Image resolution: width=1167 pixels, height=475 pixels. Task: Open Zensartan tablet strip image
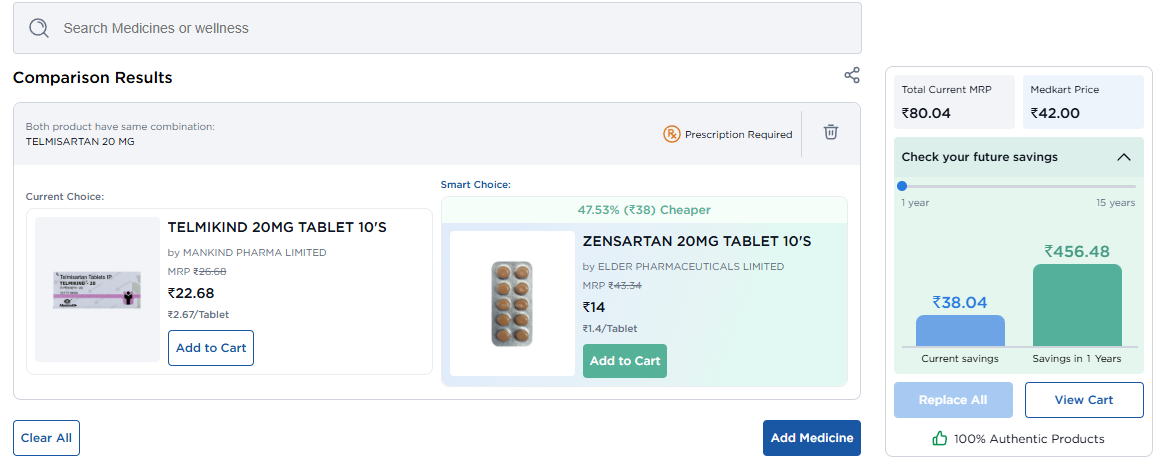tap(512, 303)
